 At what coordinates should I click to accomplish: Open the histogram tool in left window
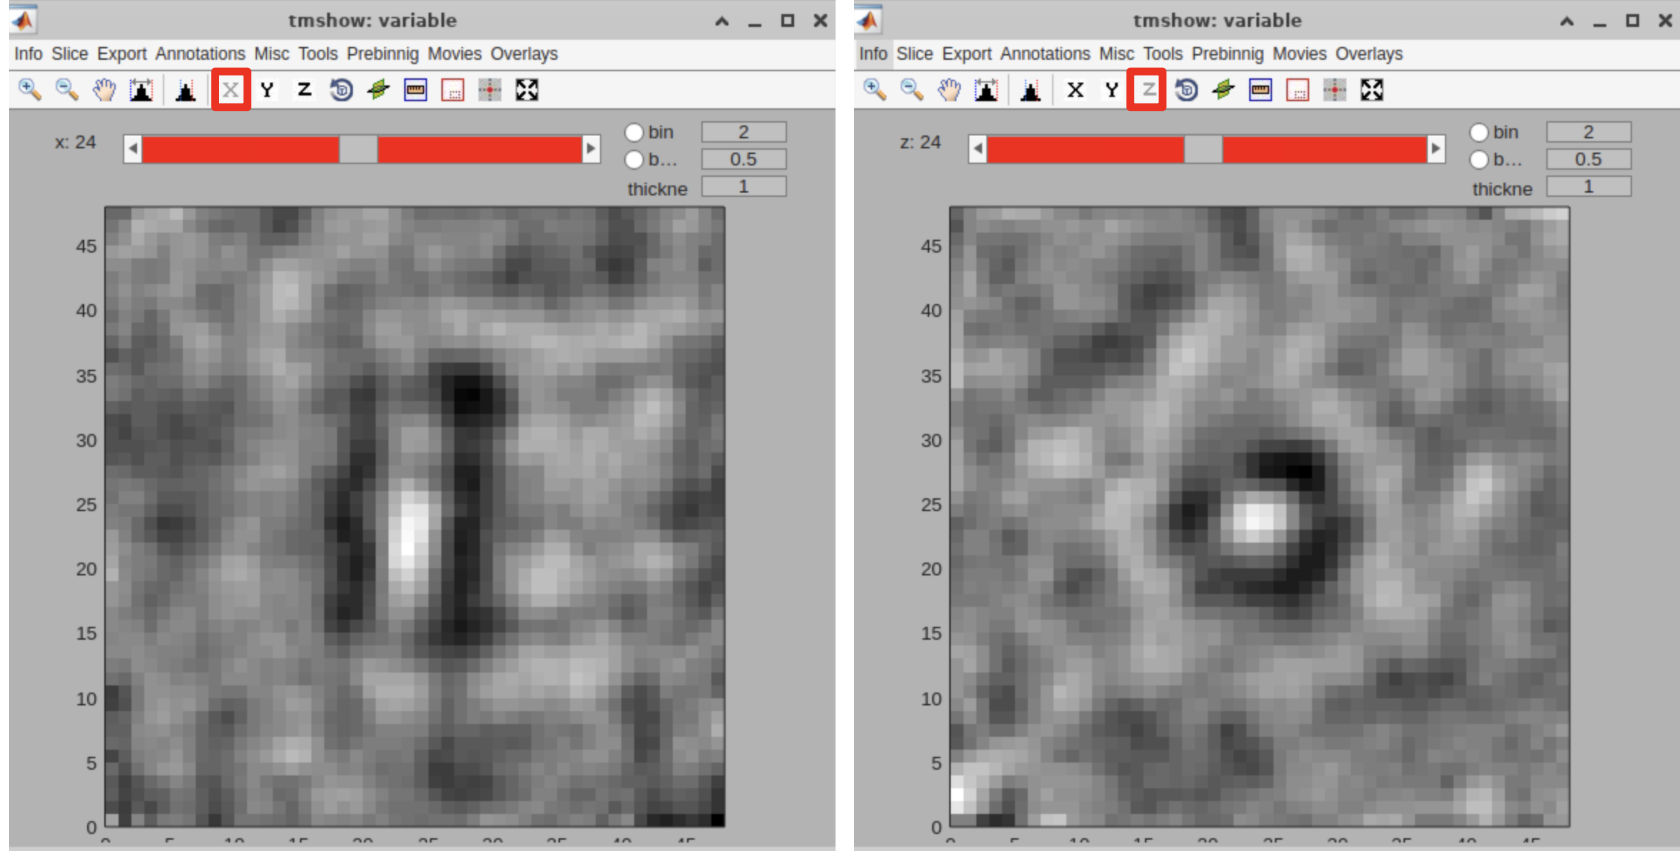(185, 90)
